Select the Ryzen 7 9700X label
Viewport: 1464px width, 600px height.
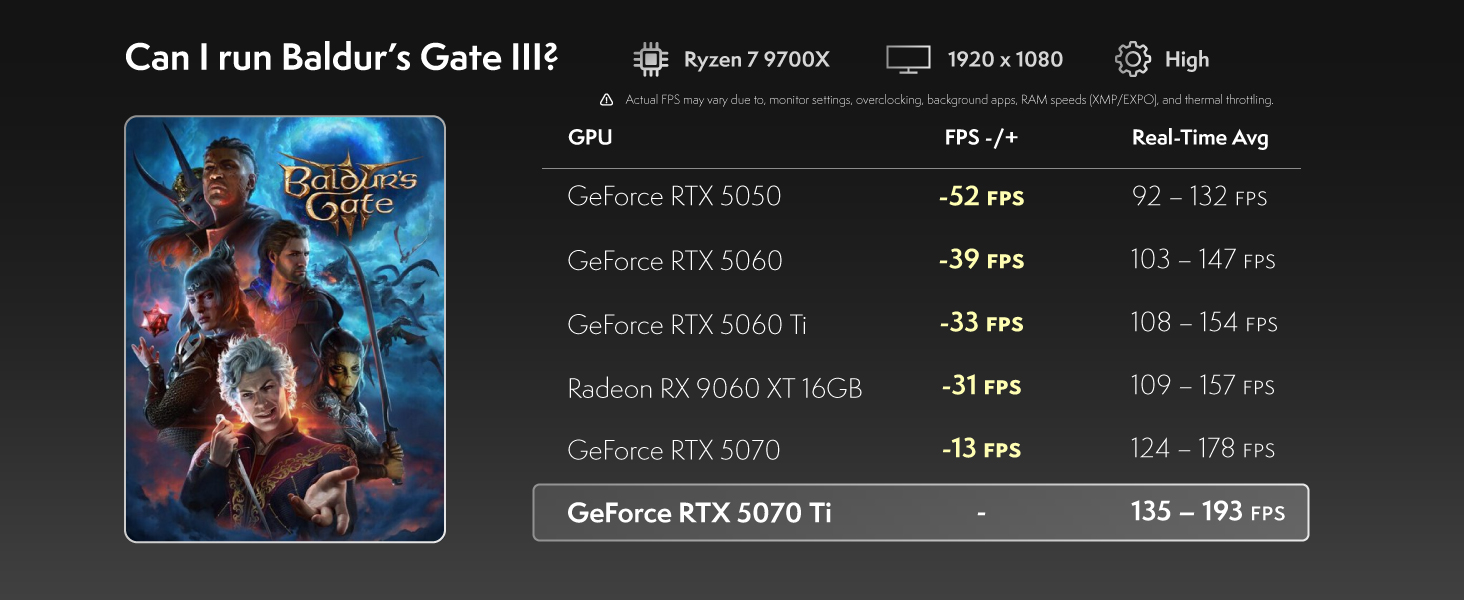coord(757,59)
